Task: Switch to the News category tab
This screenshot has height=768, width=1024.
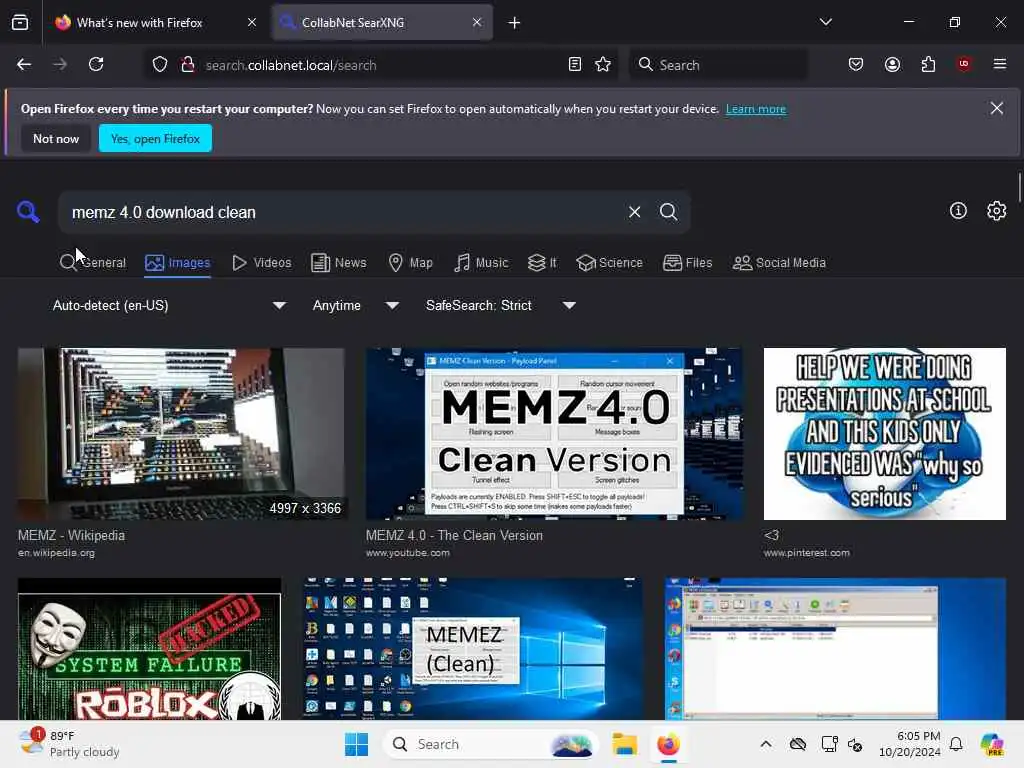Action: click(x=338, y=263)
